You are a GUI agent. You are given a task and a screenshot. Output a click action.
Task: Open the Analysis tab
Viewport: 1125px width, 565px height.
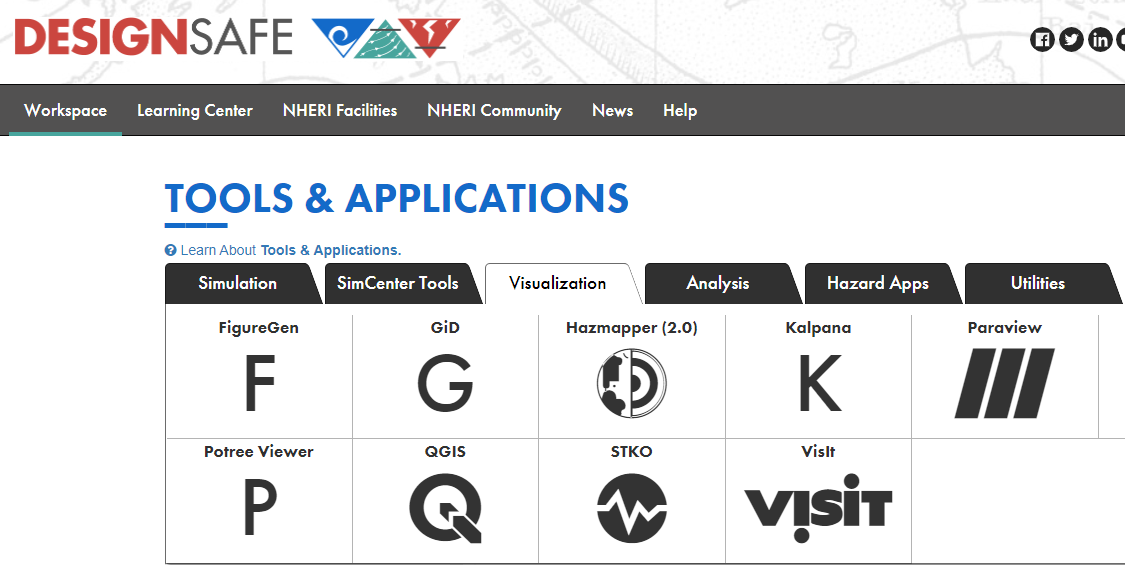tap(717, 284)
